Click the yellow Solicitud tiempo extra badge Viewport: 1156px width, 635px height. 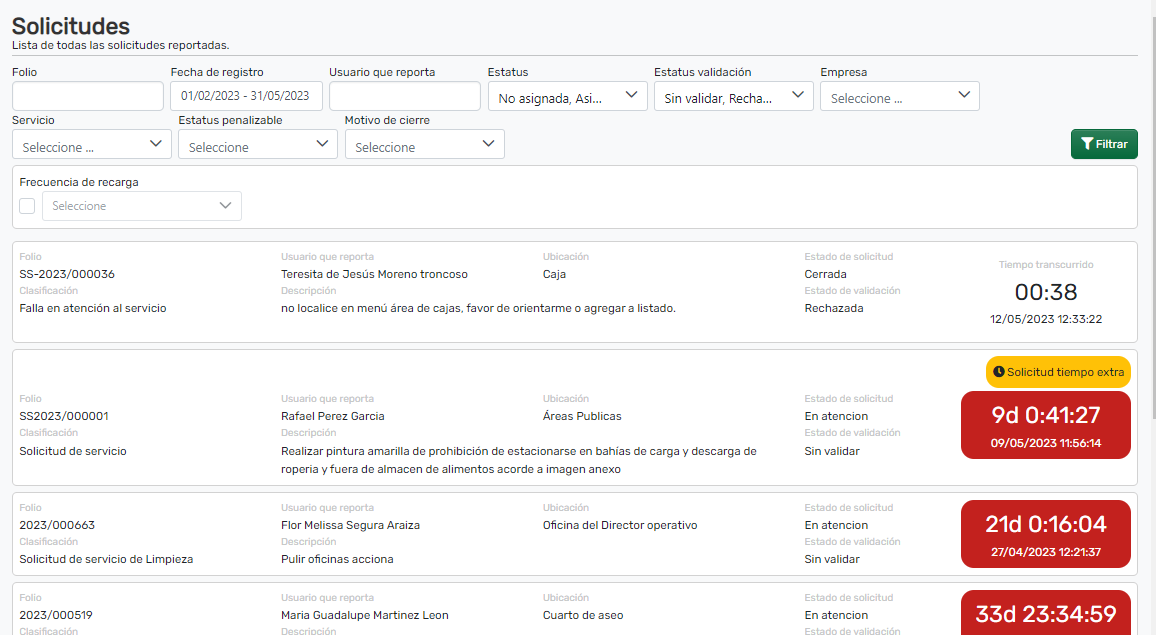[1058, 372]
